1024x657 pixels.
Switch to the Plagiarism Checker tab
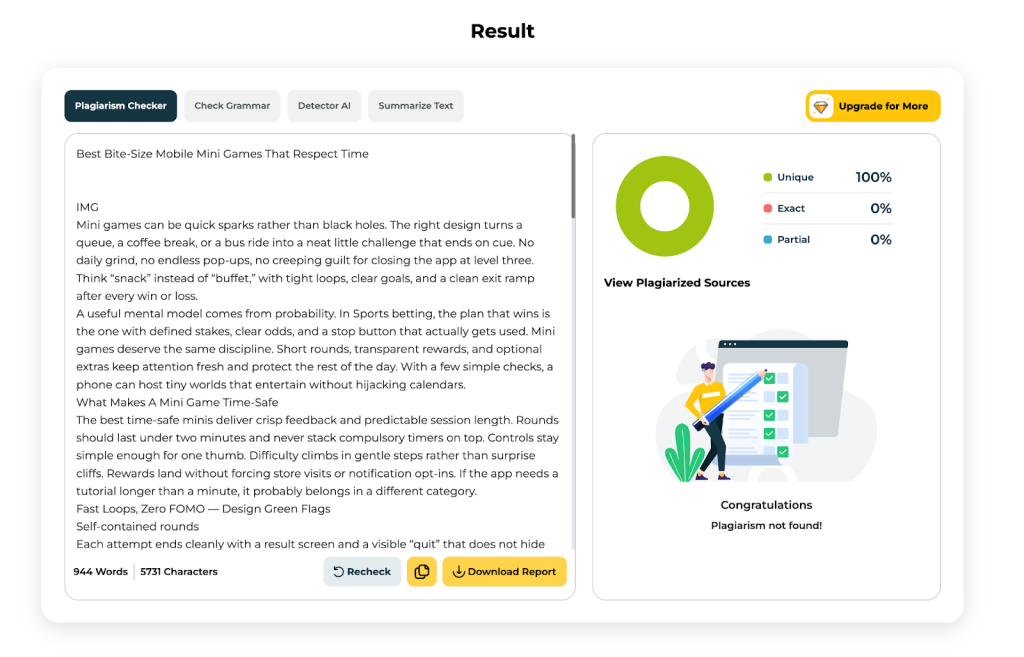pyautogui.click(x=121, y=106)
